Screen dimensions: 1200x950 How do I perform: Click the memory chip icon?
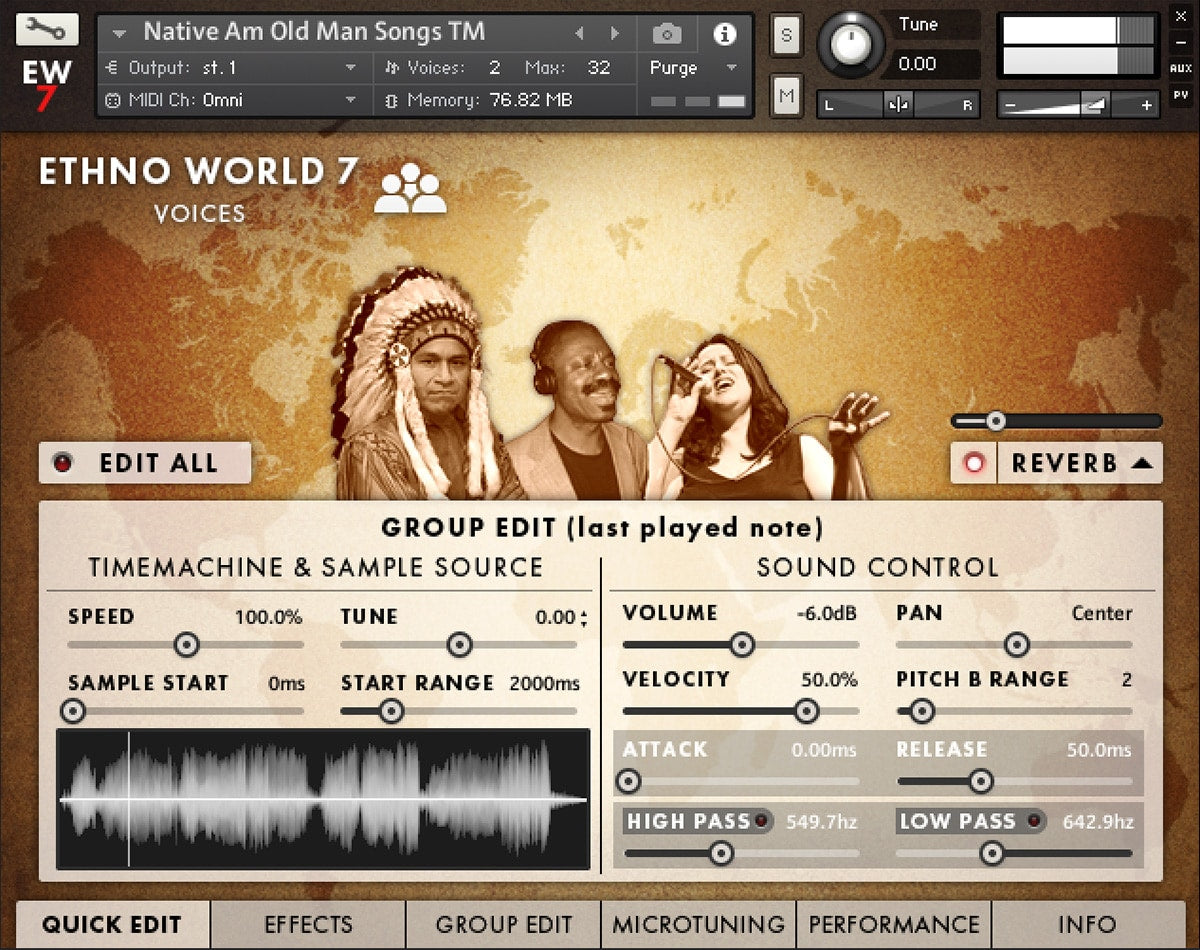391,100
